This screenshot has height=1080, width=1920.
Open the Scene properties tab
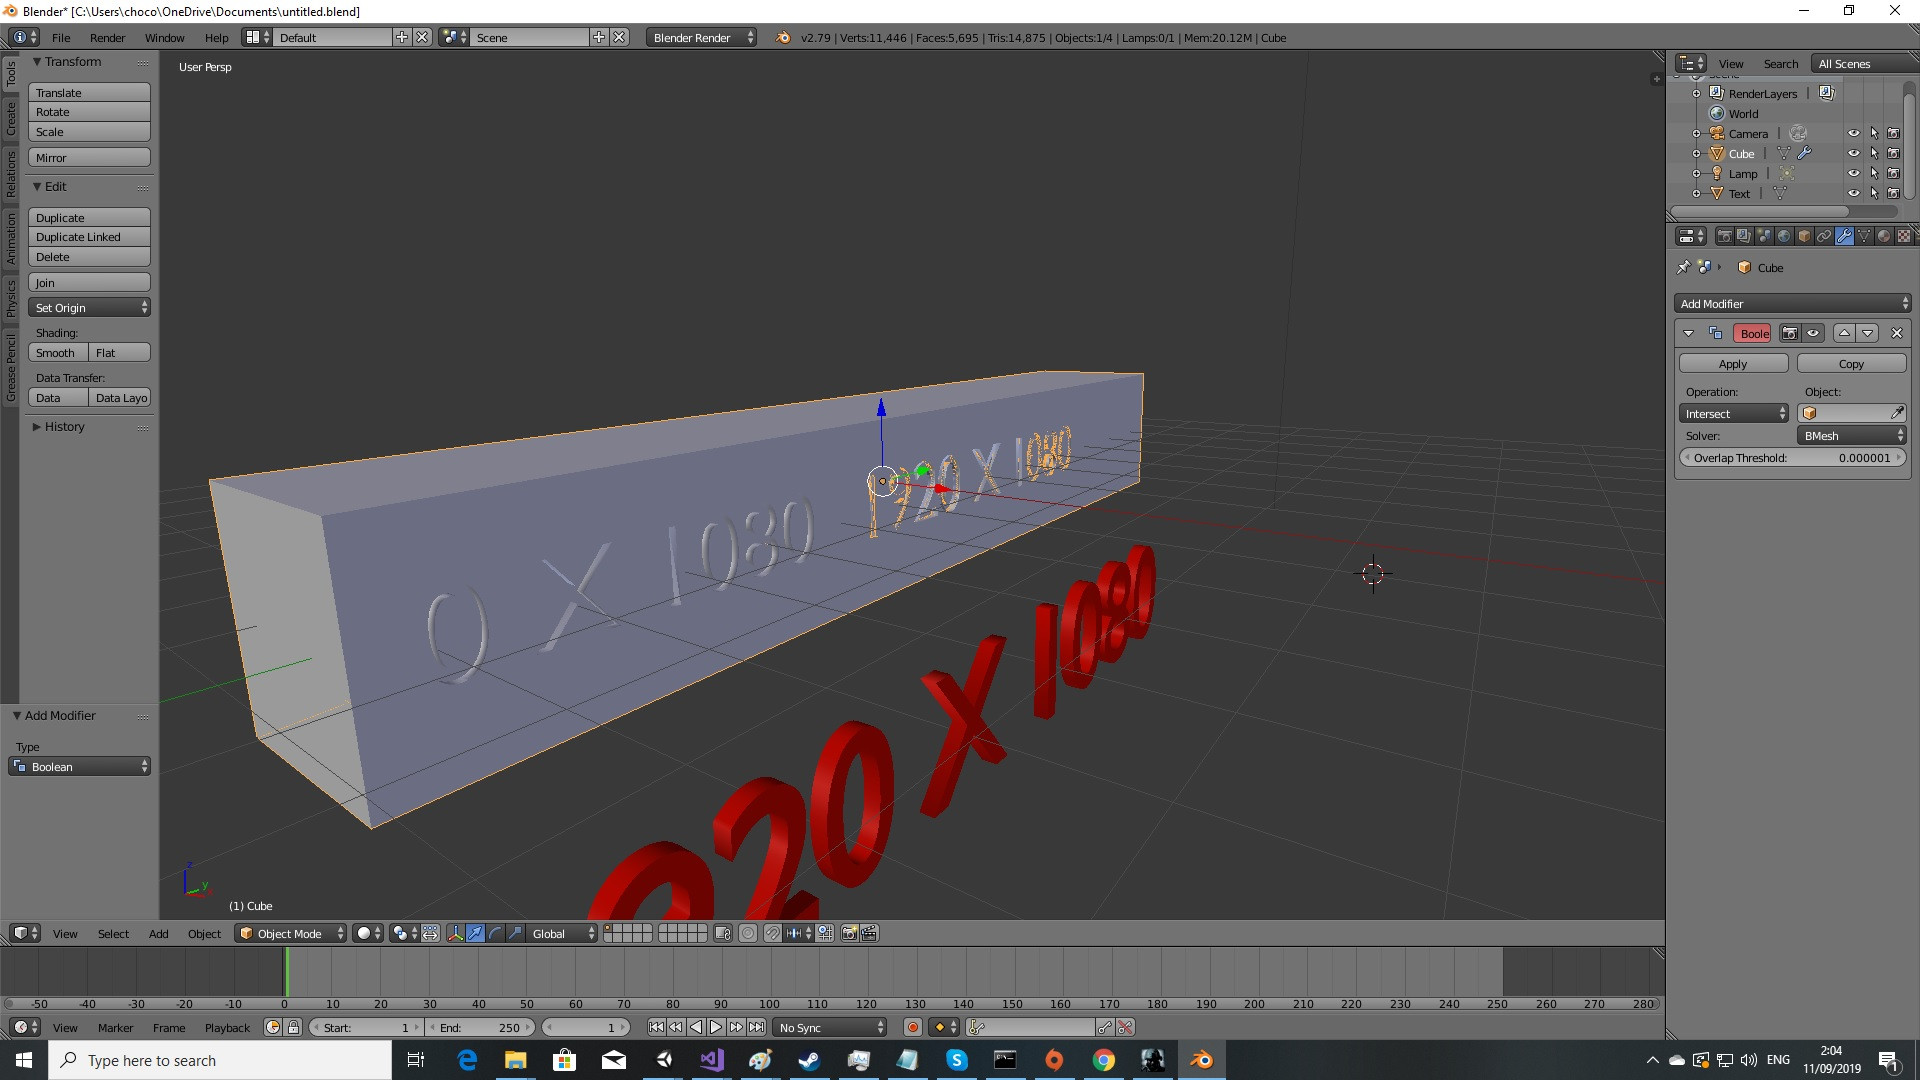point(1764,236)
